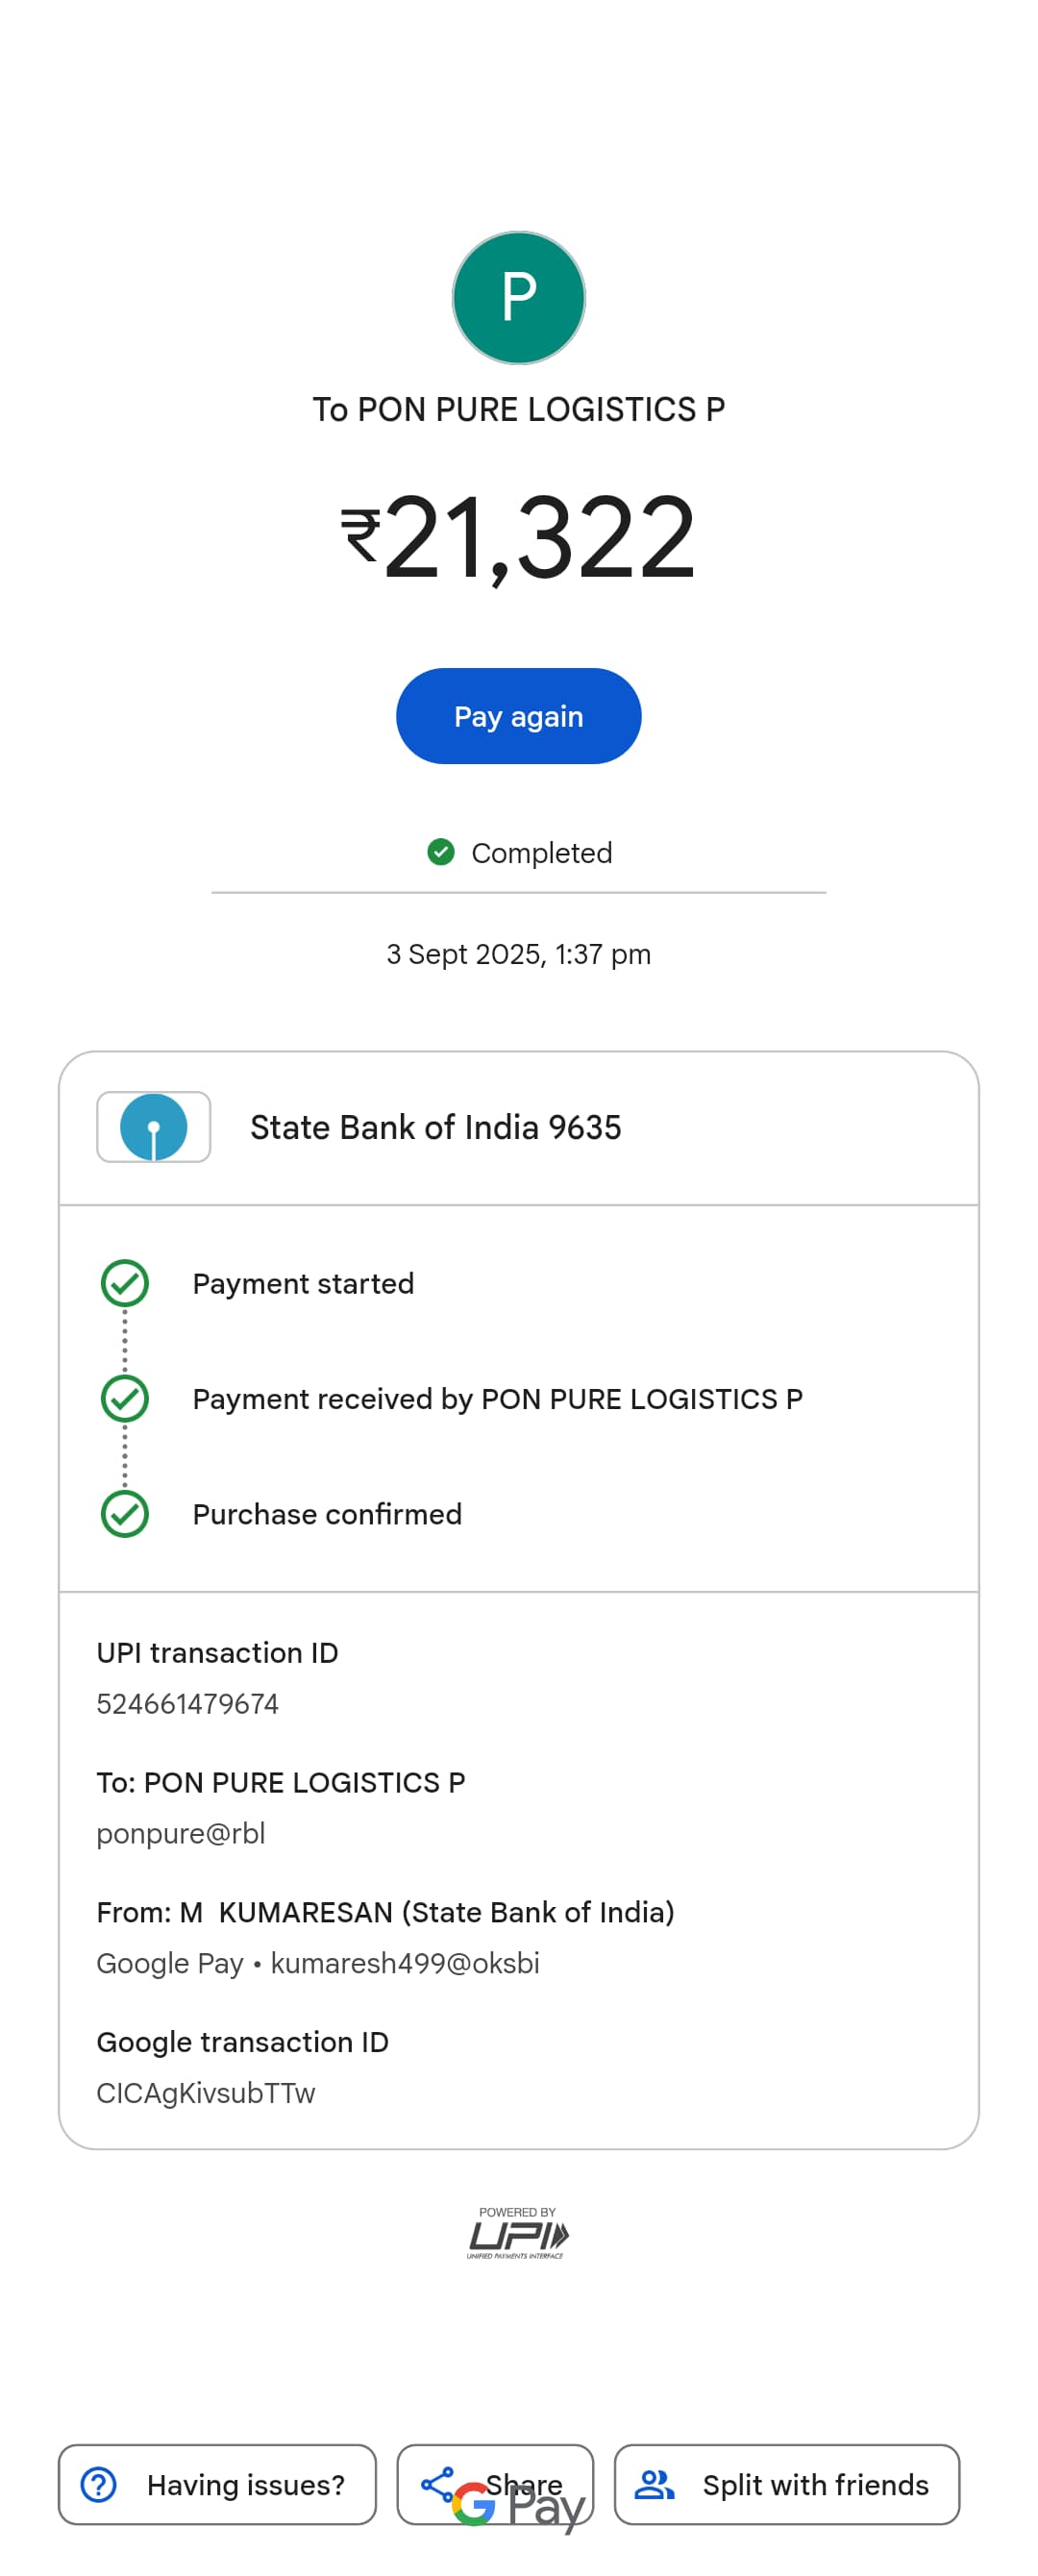Tap the Purchase confirmed check icon

pos(125,1513)
